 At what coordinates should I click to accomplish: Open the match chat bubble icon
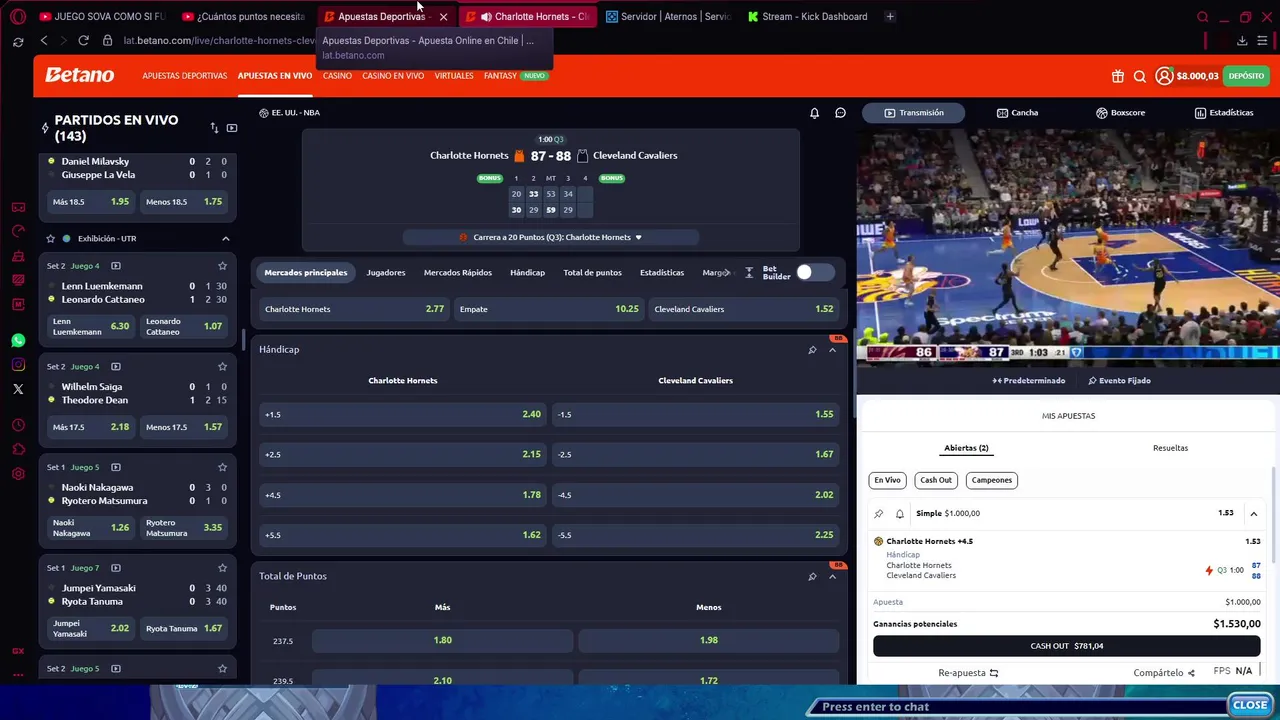[x=840, y=113]
